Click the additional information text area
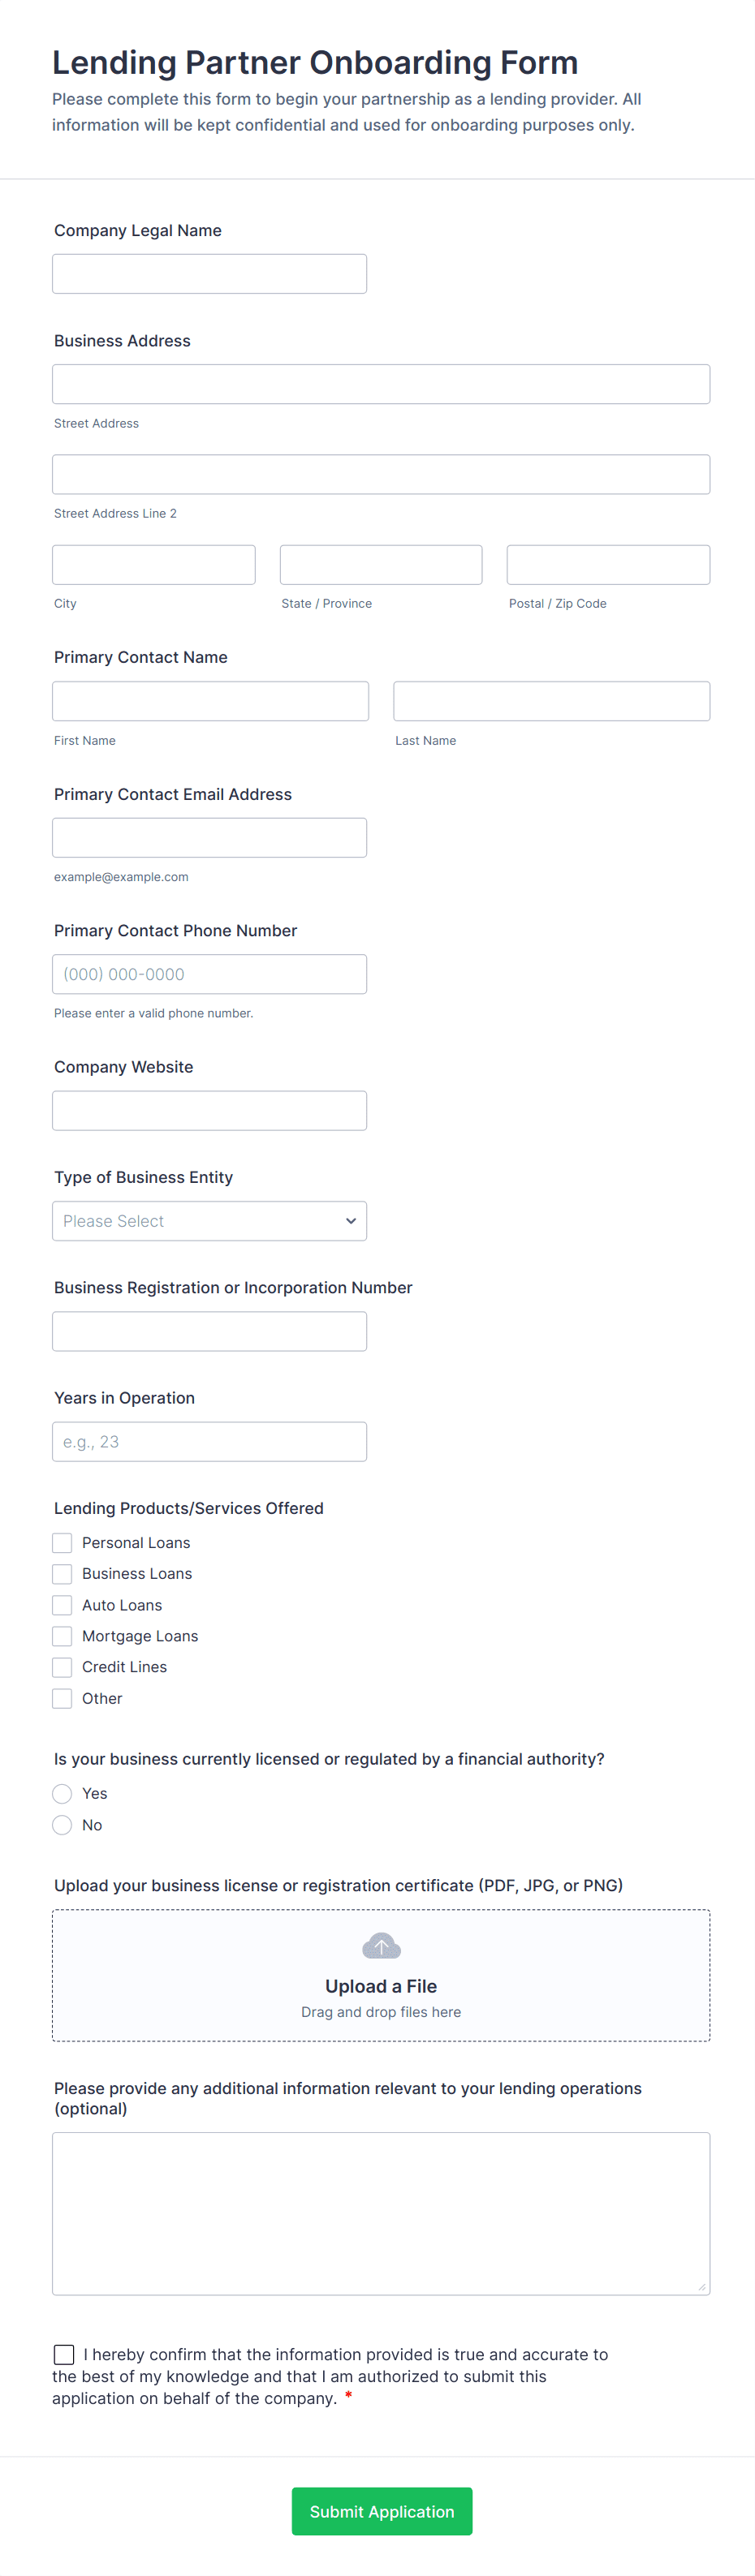The width and height of the screenshot is (755, 2576). click(381, 2213)
